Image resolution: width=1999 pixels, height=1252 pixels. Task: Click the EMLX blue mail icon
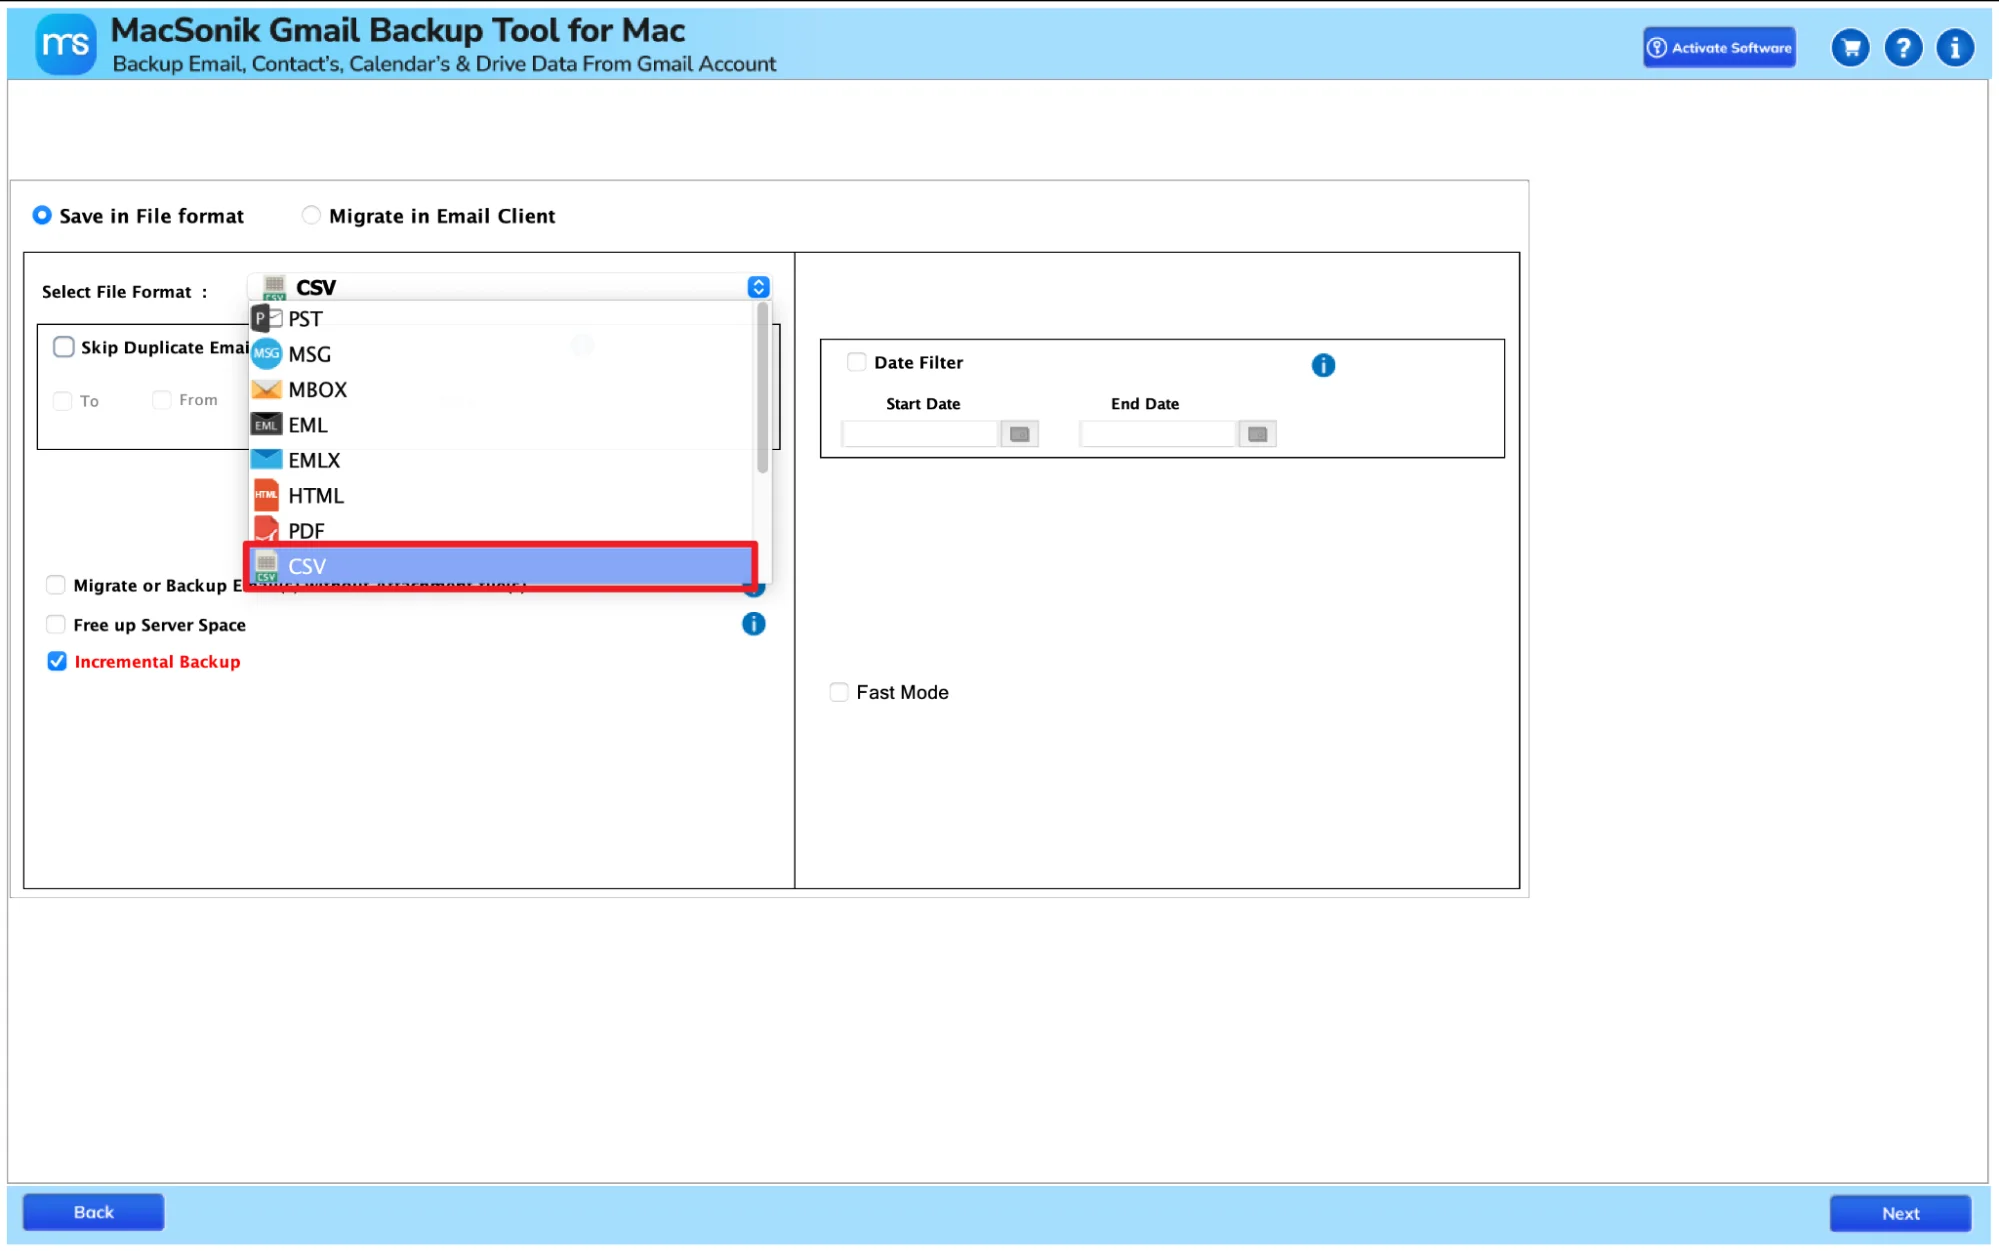pos(266,459)
